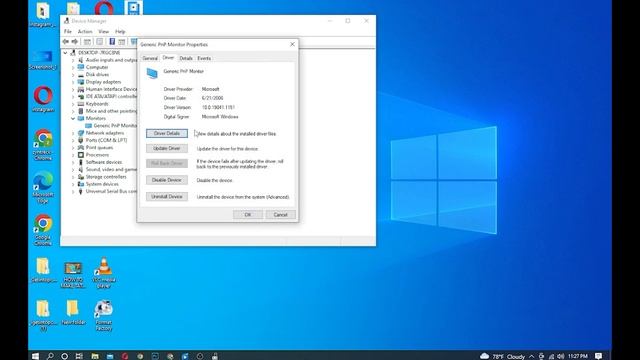Select Generic PnP Monitor in the device tree
This screenshot has width=640, height=360.
click(x=111, y=126)
